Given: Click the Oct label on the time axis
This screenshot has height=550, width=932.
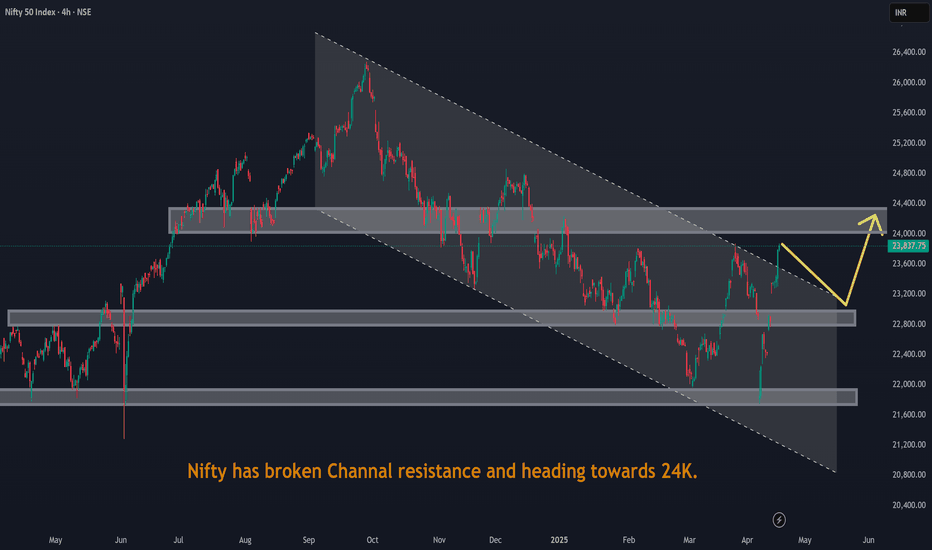Looking at the screenshot, I should tap(372, 540).
